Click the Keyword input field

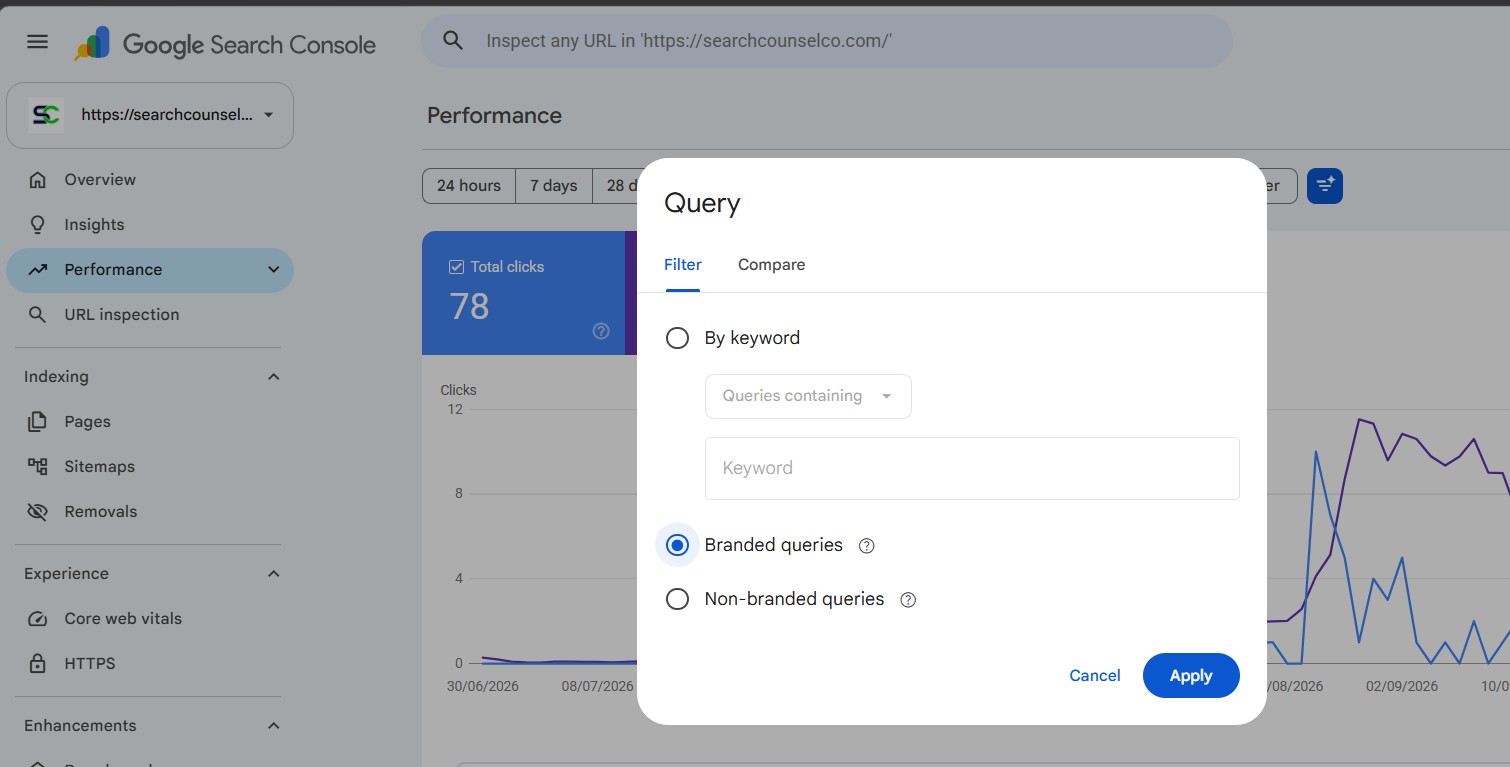pos(972,468)
